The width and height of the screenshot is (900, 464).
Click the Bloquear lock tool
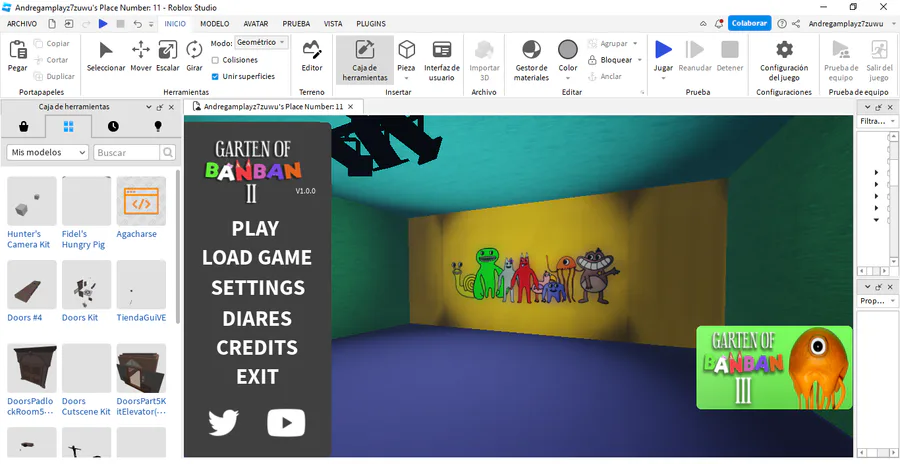pyautogui.click(x=610, y=60)
